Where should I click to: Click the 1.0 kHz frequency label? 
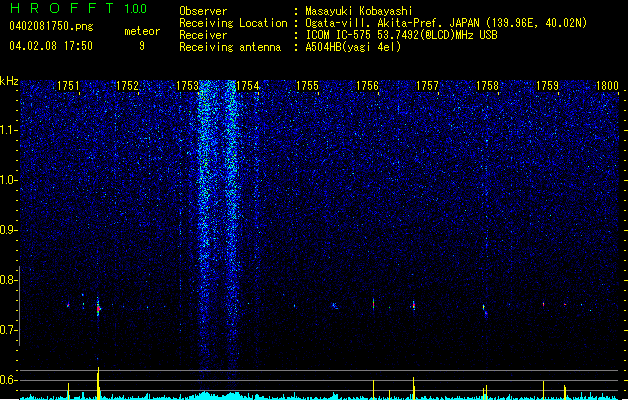(9, 180)
